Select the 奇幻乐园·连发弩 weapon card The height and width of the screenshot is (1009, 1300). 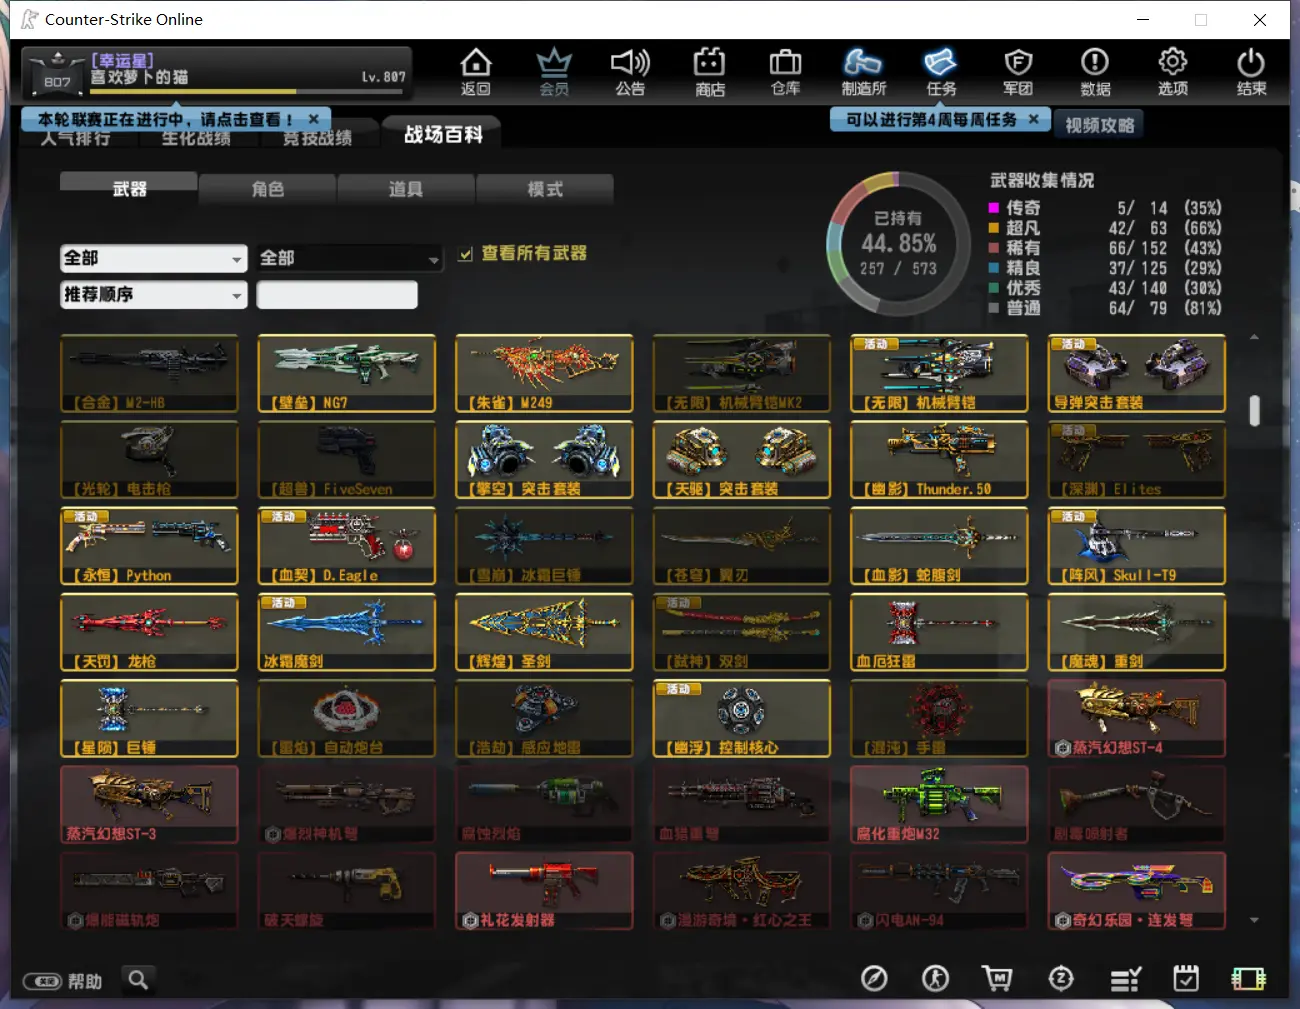(1137, 891)
